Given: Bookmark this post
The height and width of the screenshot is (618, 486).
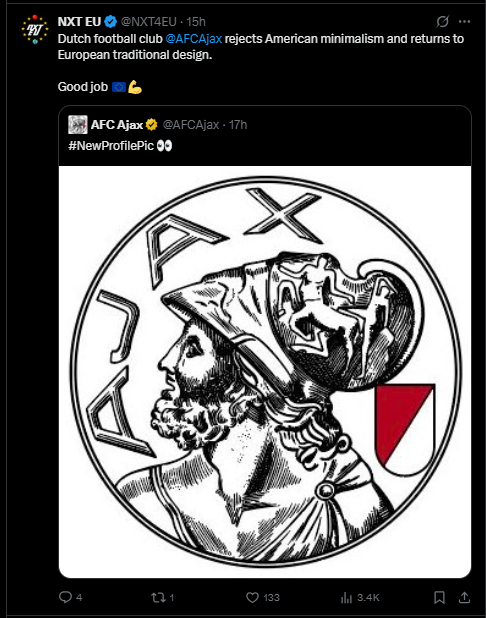Looking at the screenshot, I should [x=439, y=598].
